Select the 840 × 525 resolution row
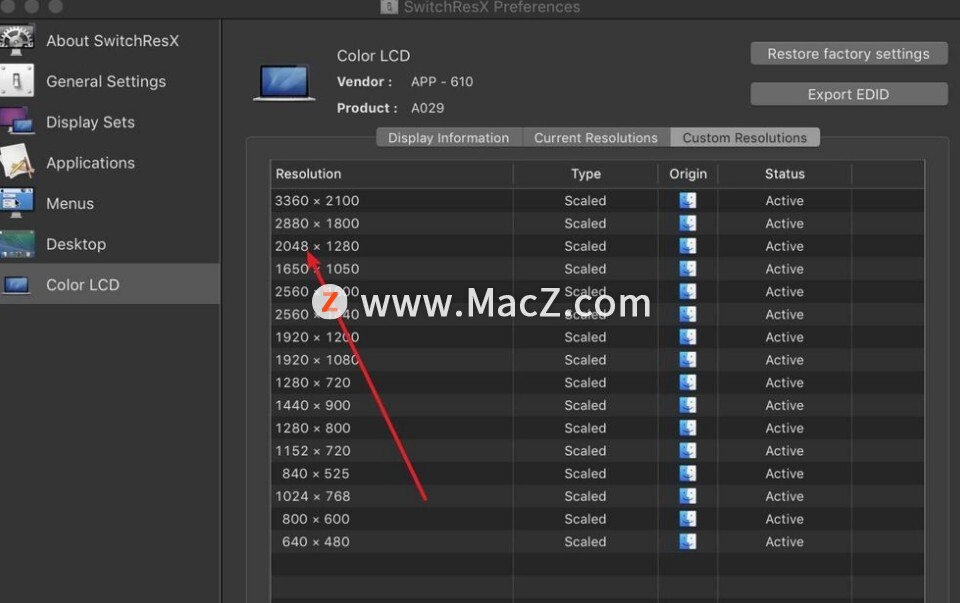The width and height of the screenshot is (960, 603). [x=598, y=473]
